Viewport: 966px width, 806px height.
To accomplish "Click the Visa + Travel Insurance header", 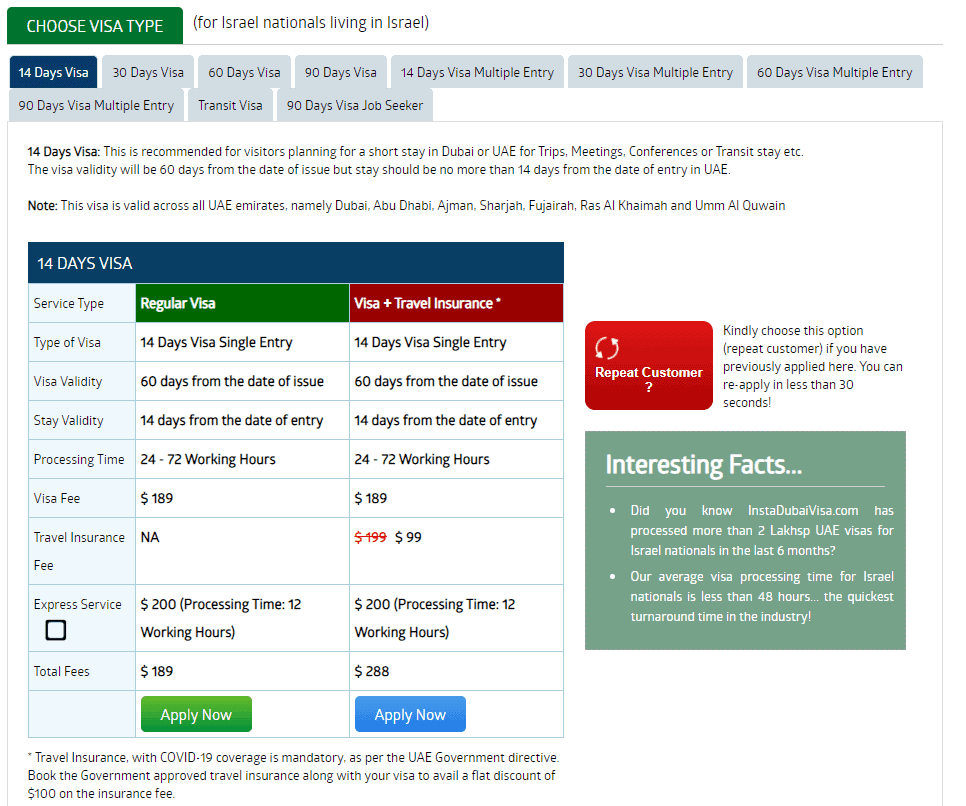I will (x=456, y=303).
